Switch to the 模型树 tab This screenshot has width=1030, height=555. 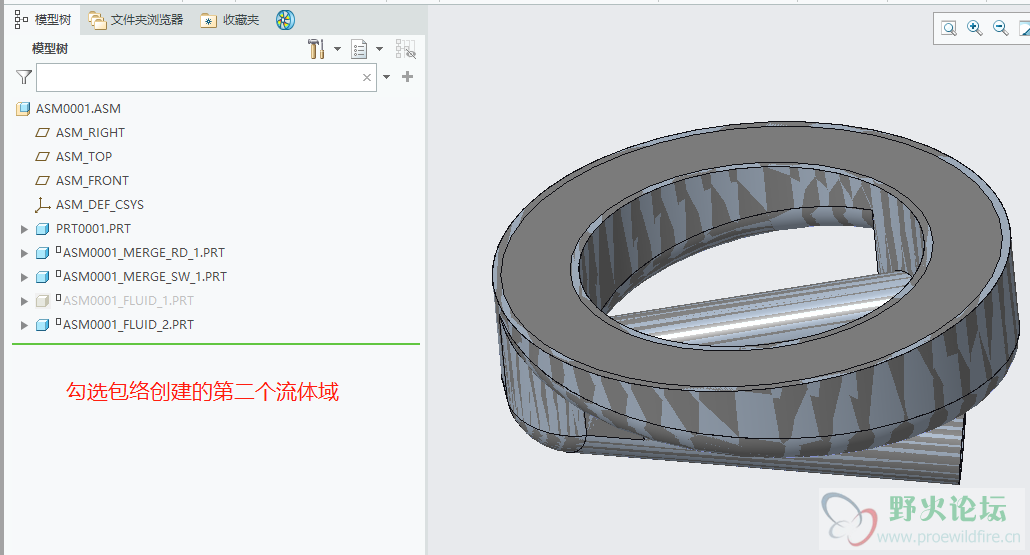43,20
